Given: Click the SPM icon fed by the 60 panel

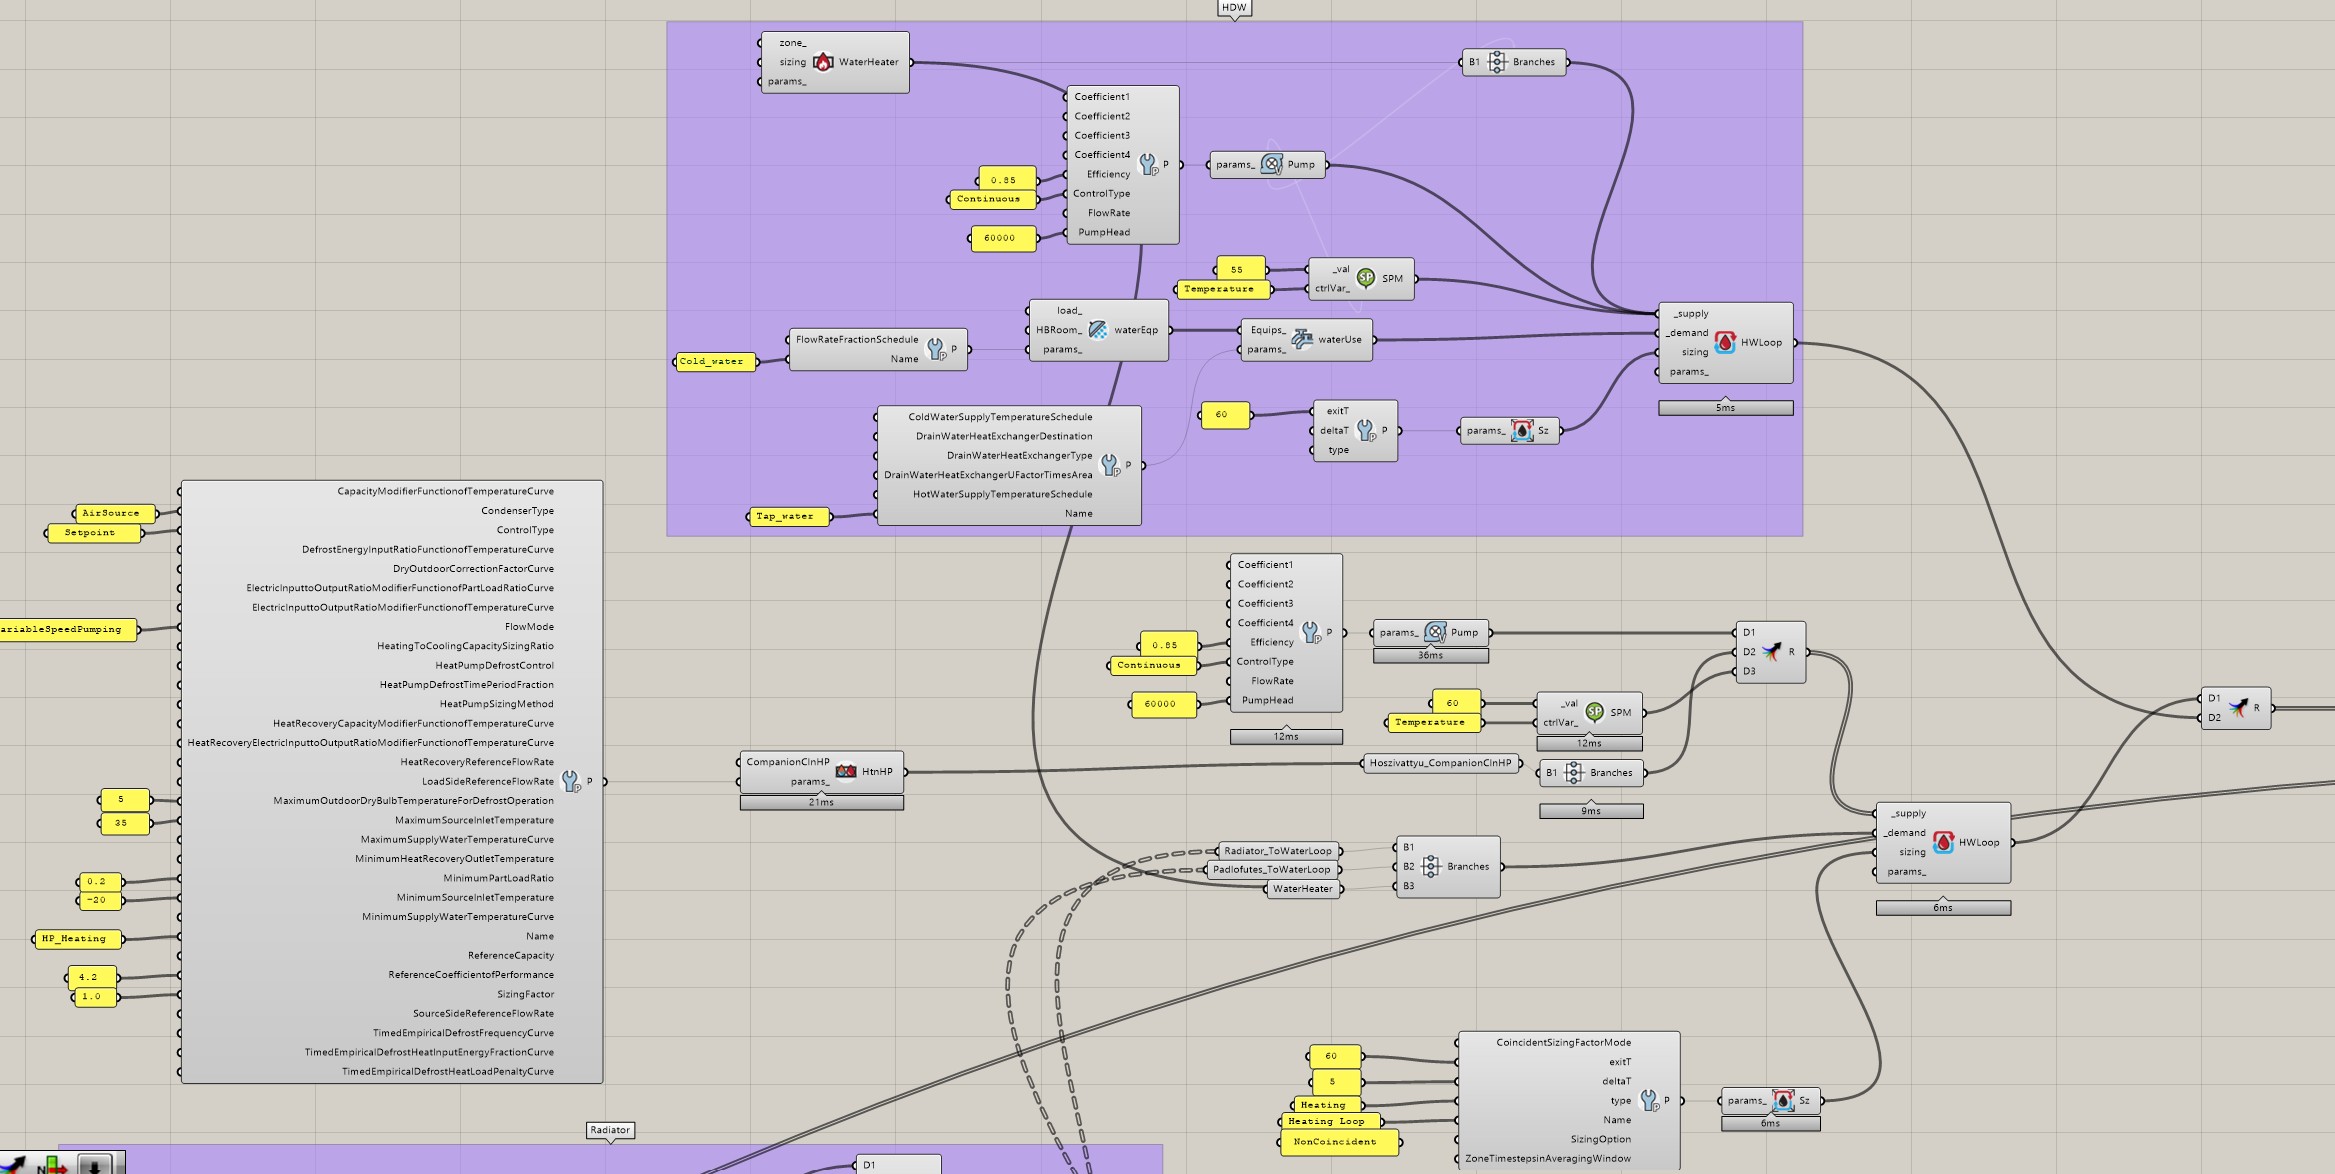Looking at the screenshot, I should click(1595, 712).
